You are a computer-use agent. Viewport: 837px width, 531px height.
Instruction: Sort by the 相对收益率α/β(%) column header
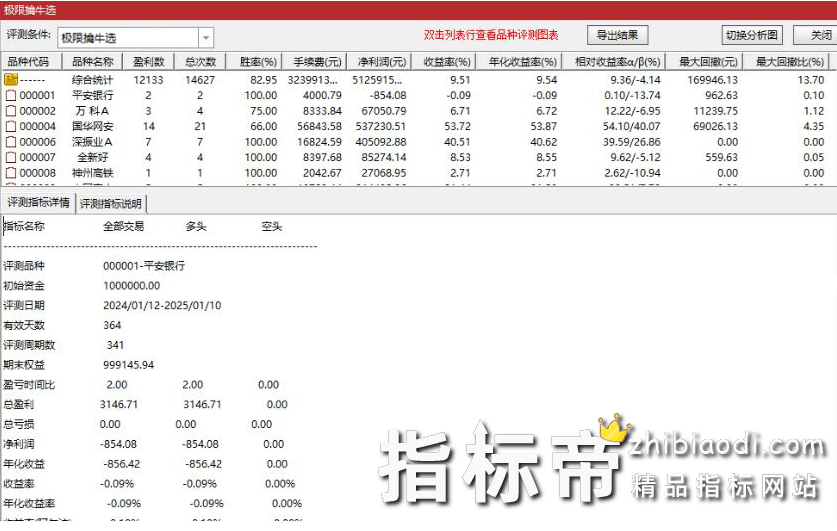point(613,62)
